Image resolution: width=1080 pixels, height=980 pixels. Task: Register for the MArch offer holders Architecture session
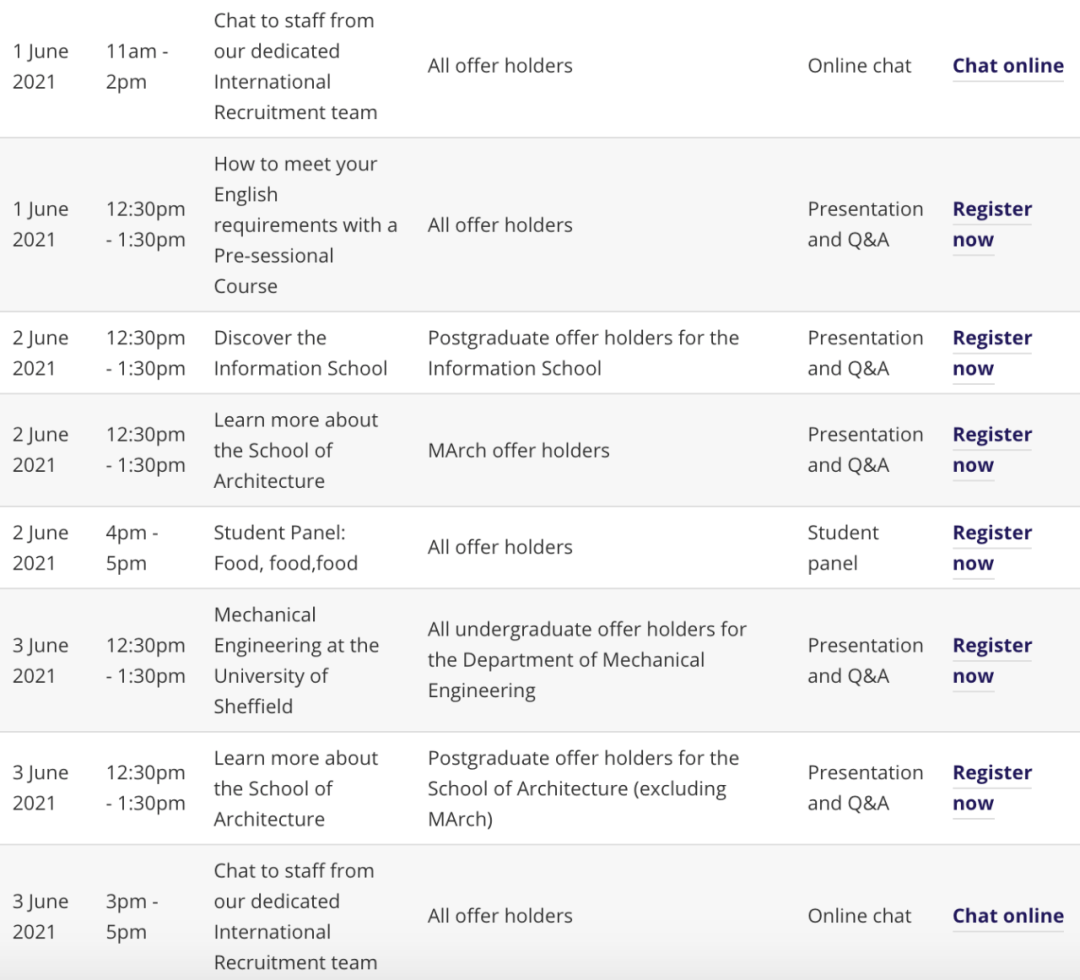(x=991, y=450)
